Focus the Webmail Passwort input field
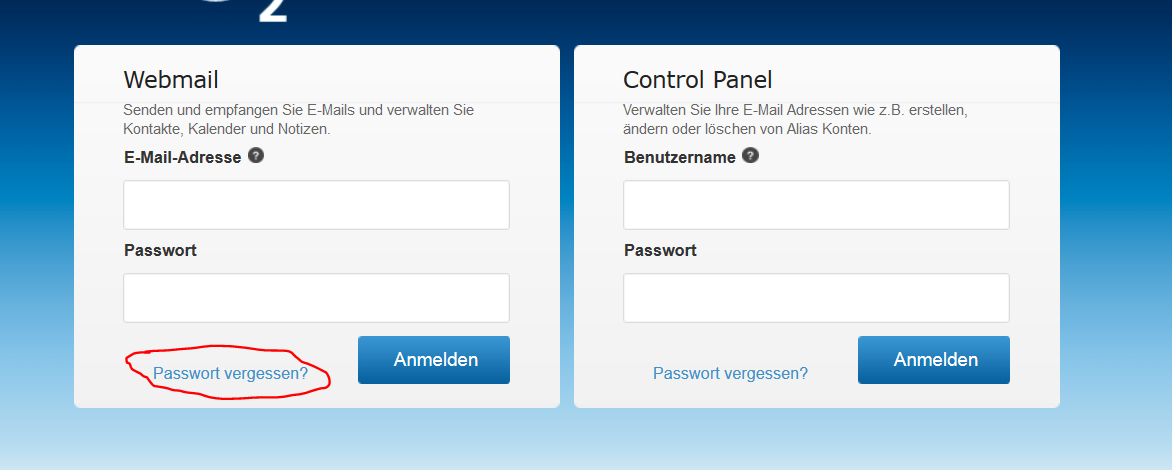 point(316,297)
